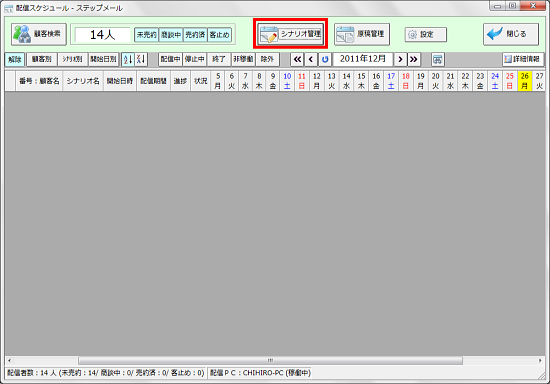550x384 pixels.
Task: Jump back with double left arrows
Action: (x=297, y=59)
